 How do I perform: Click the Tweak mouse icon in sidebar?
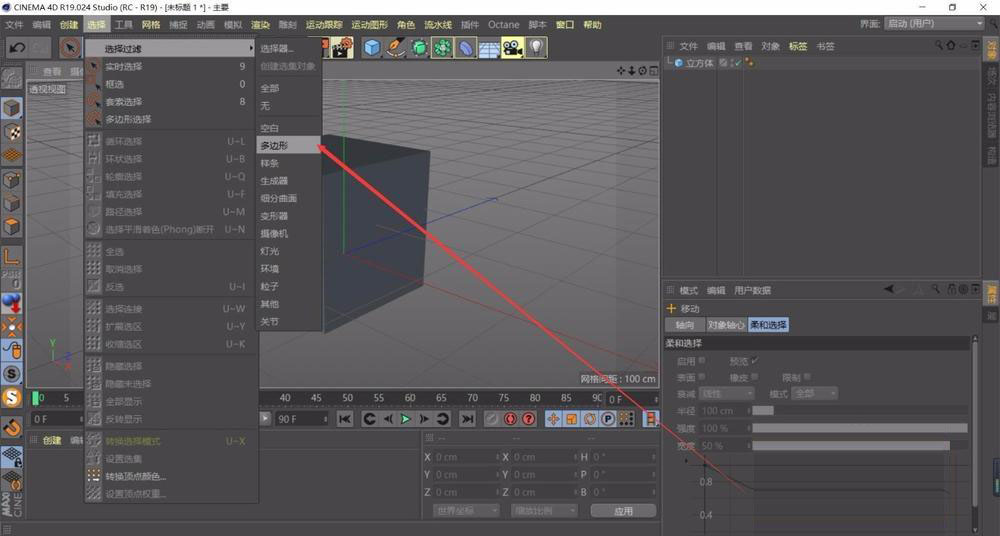[x=11, y=350]
